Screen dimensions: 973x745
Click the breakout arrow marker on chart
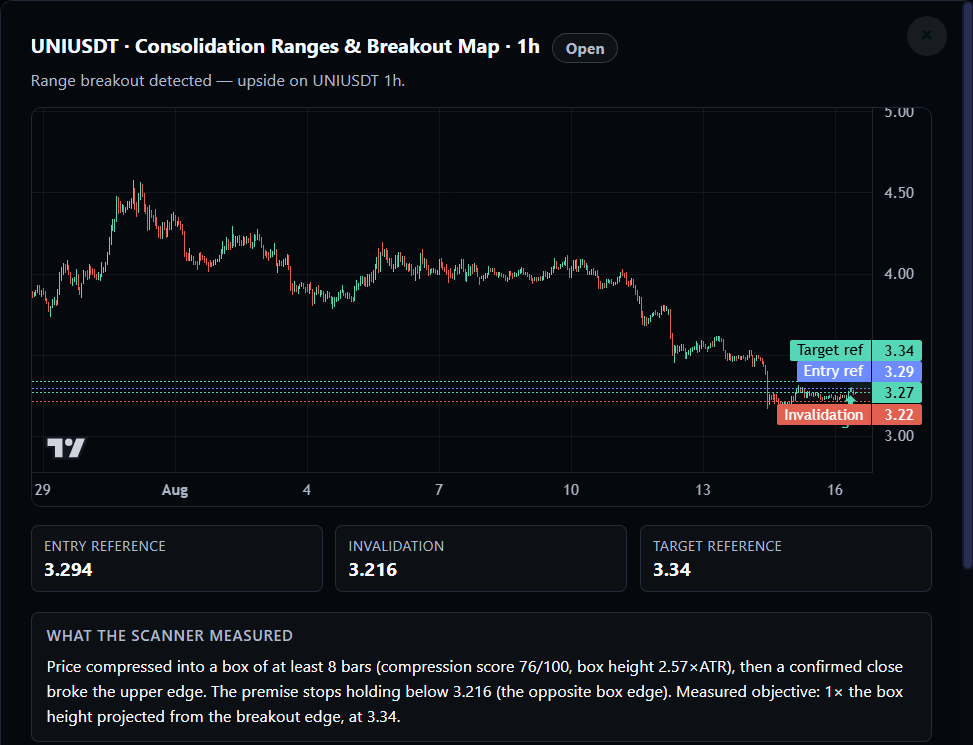click(851, 399)
